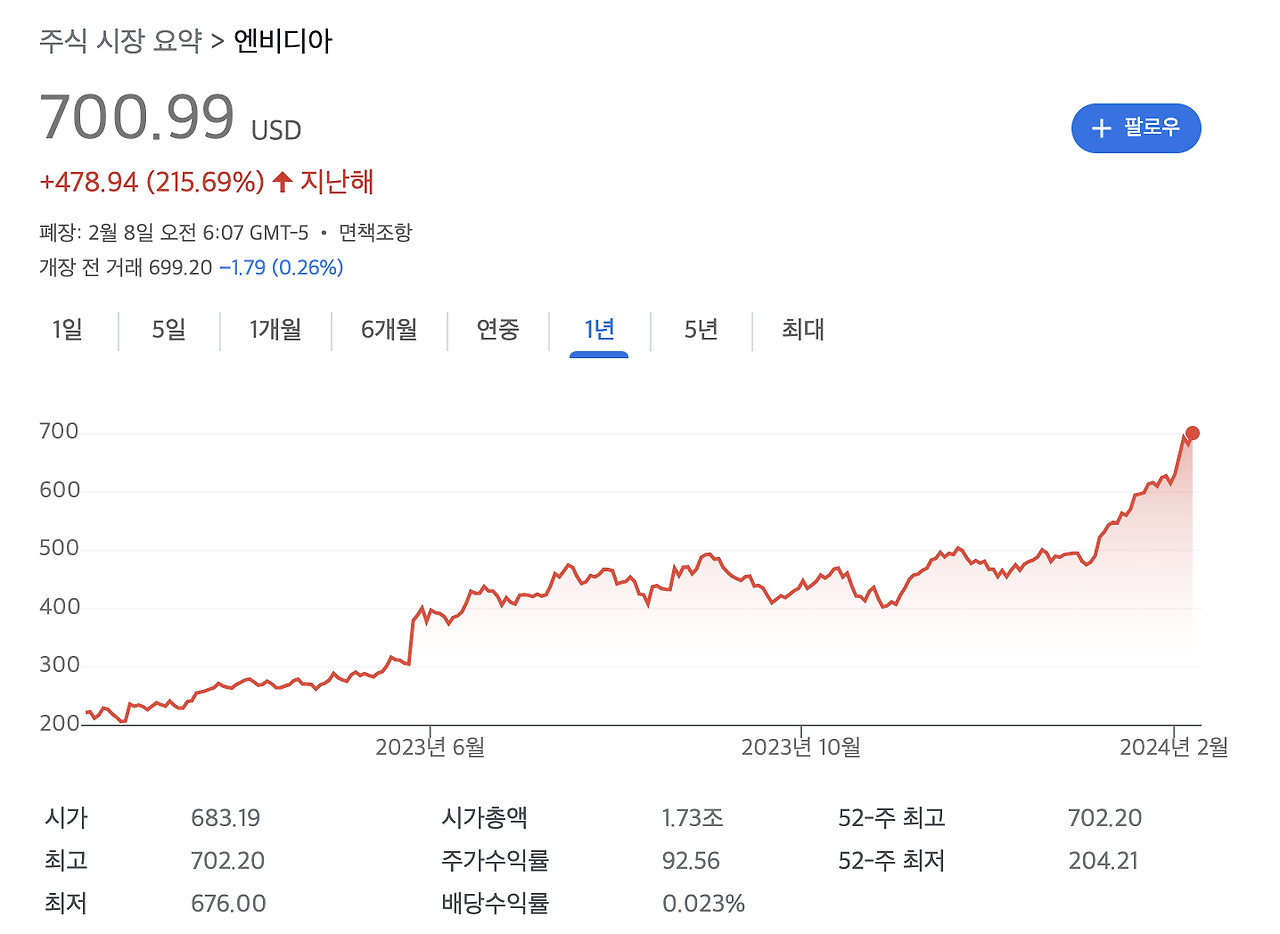
Task: Click the 팔로우 follow button
Action: tap(1136, 128)
